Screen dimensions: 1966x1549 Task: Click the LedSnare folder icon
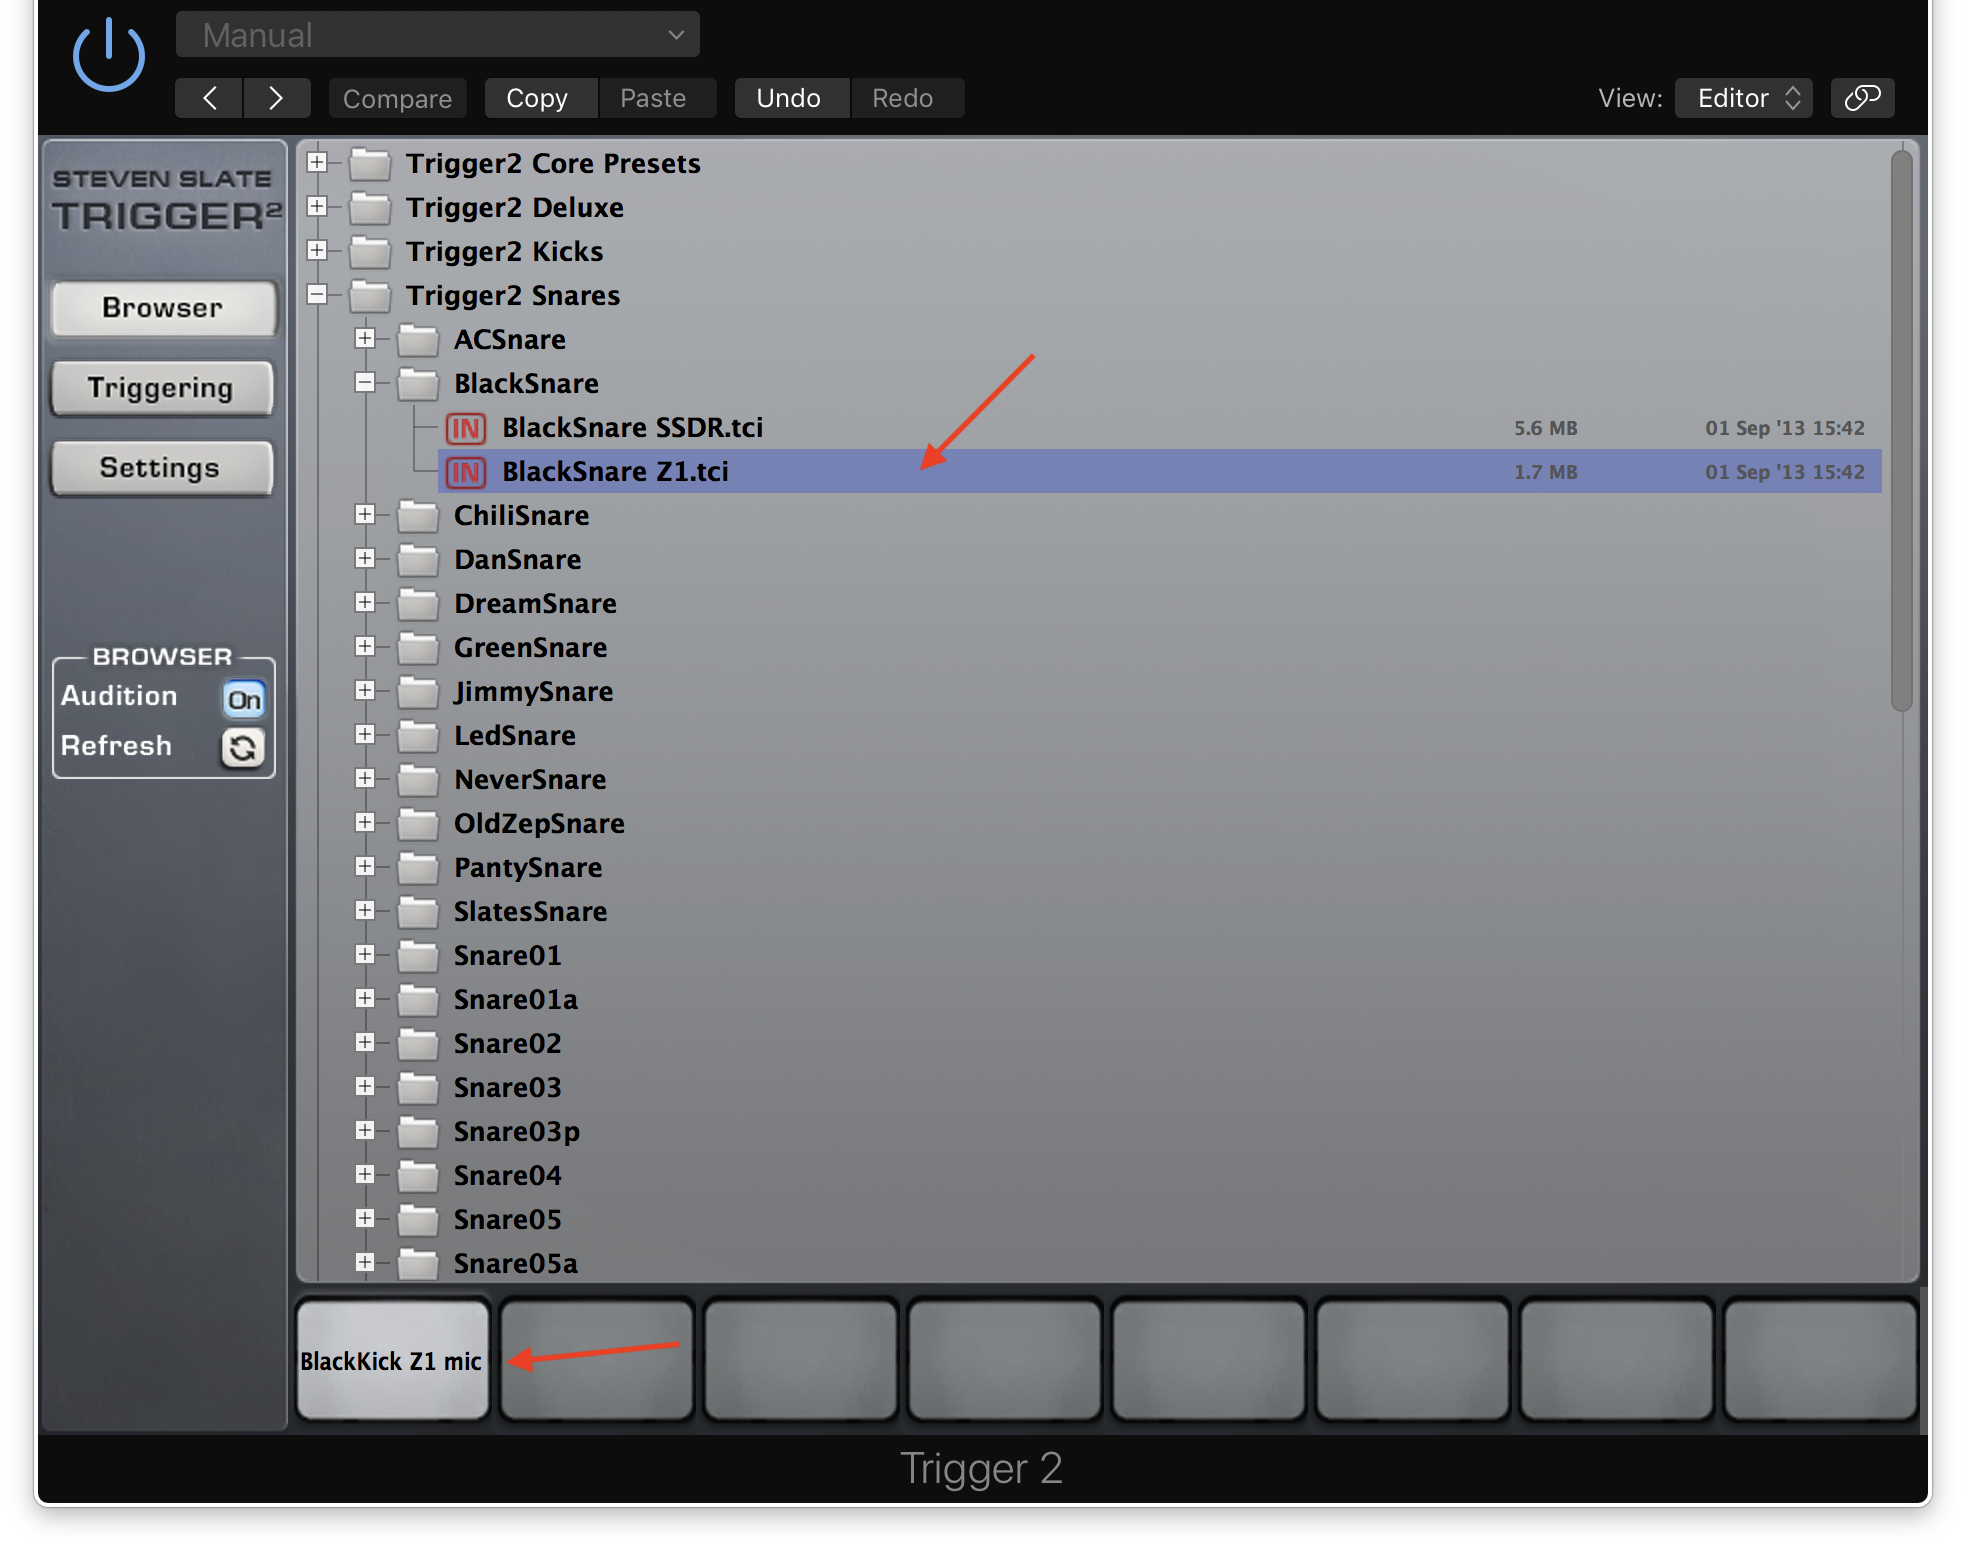pyautogui.click(x=418, y=735)
